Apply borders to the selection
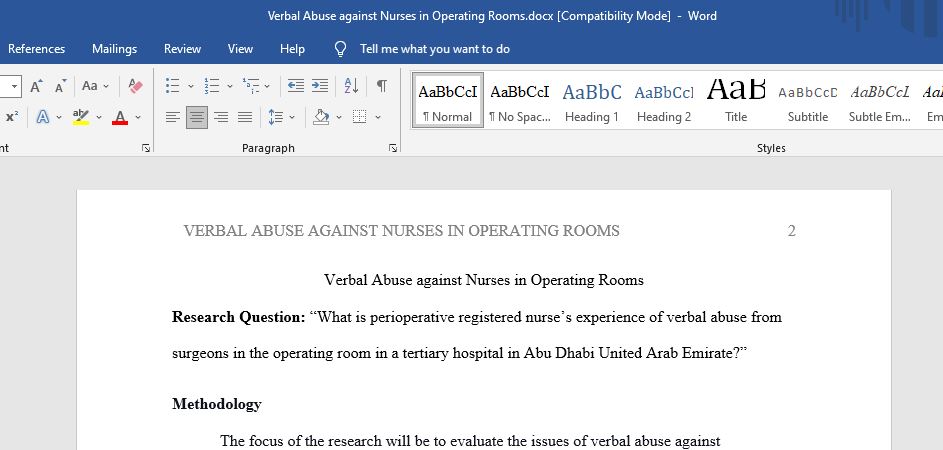The image size is (943, 450). 360,117
